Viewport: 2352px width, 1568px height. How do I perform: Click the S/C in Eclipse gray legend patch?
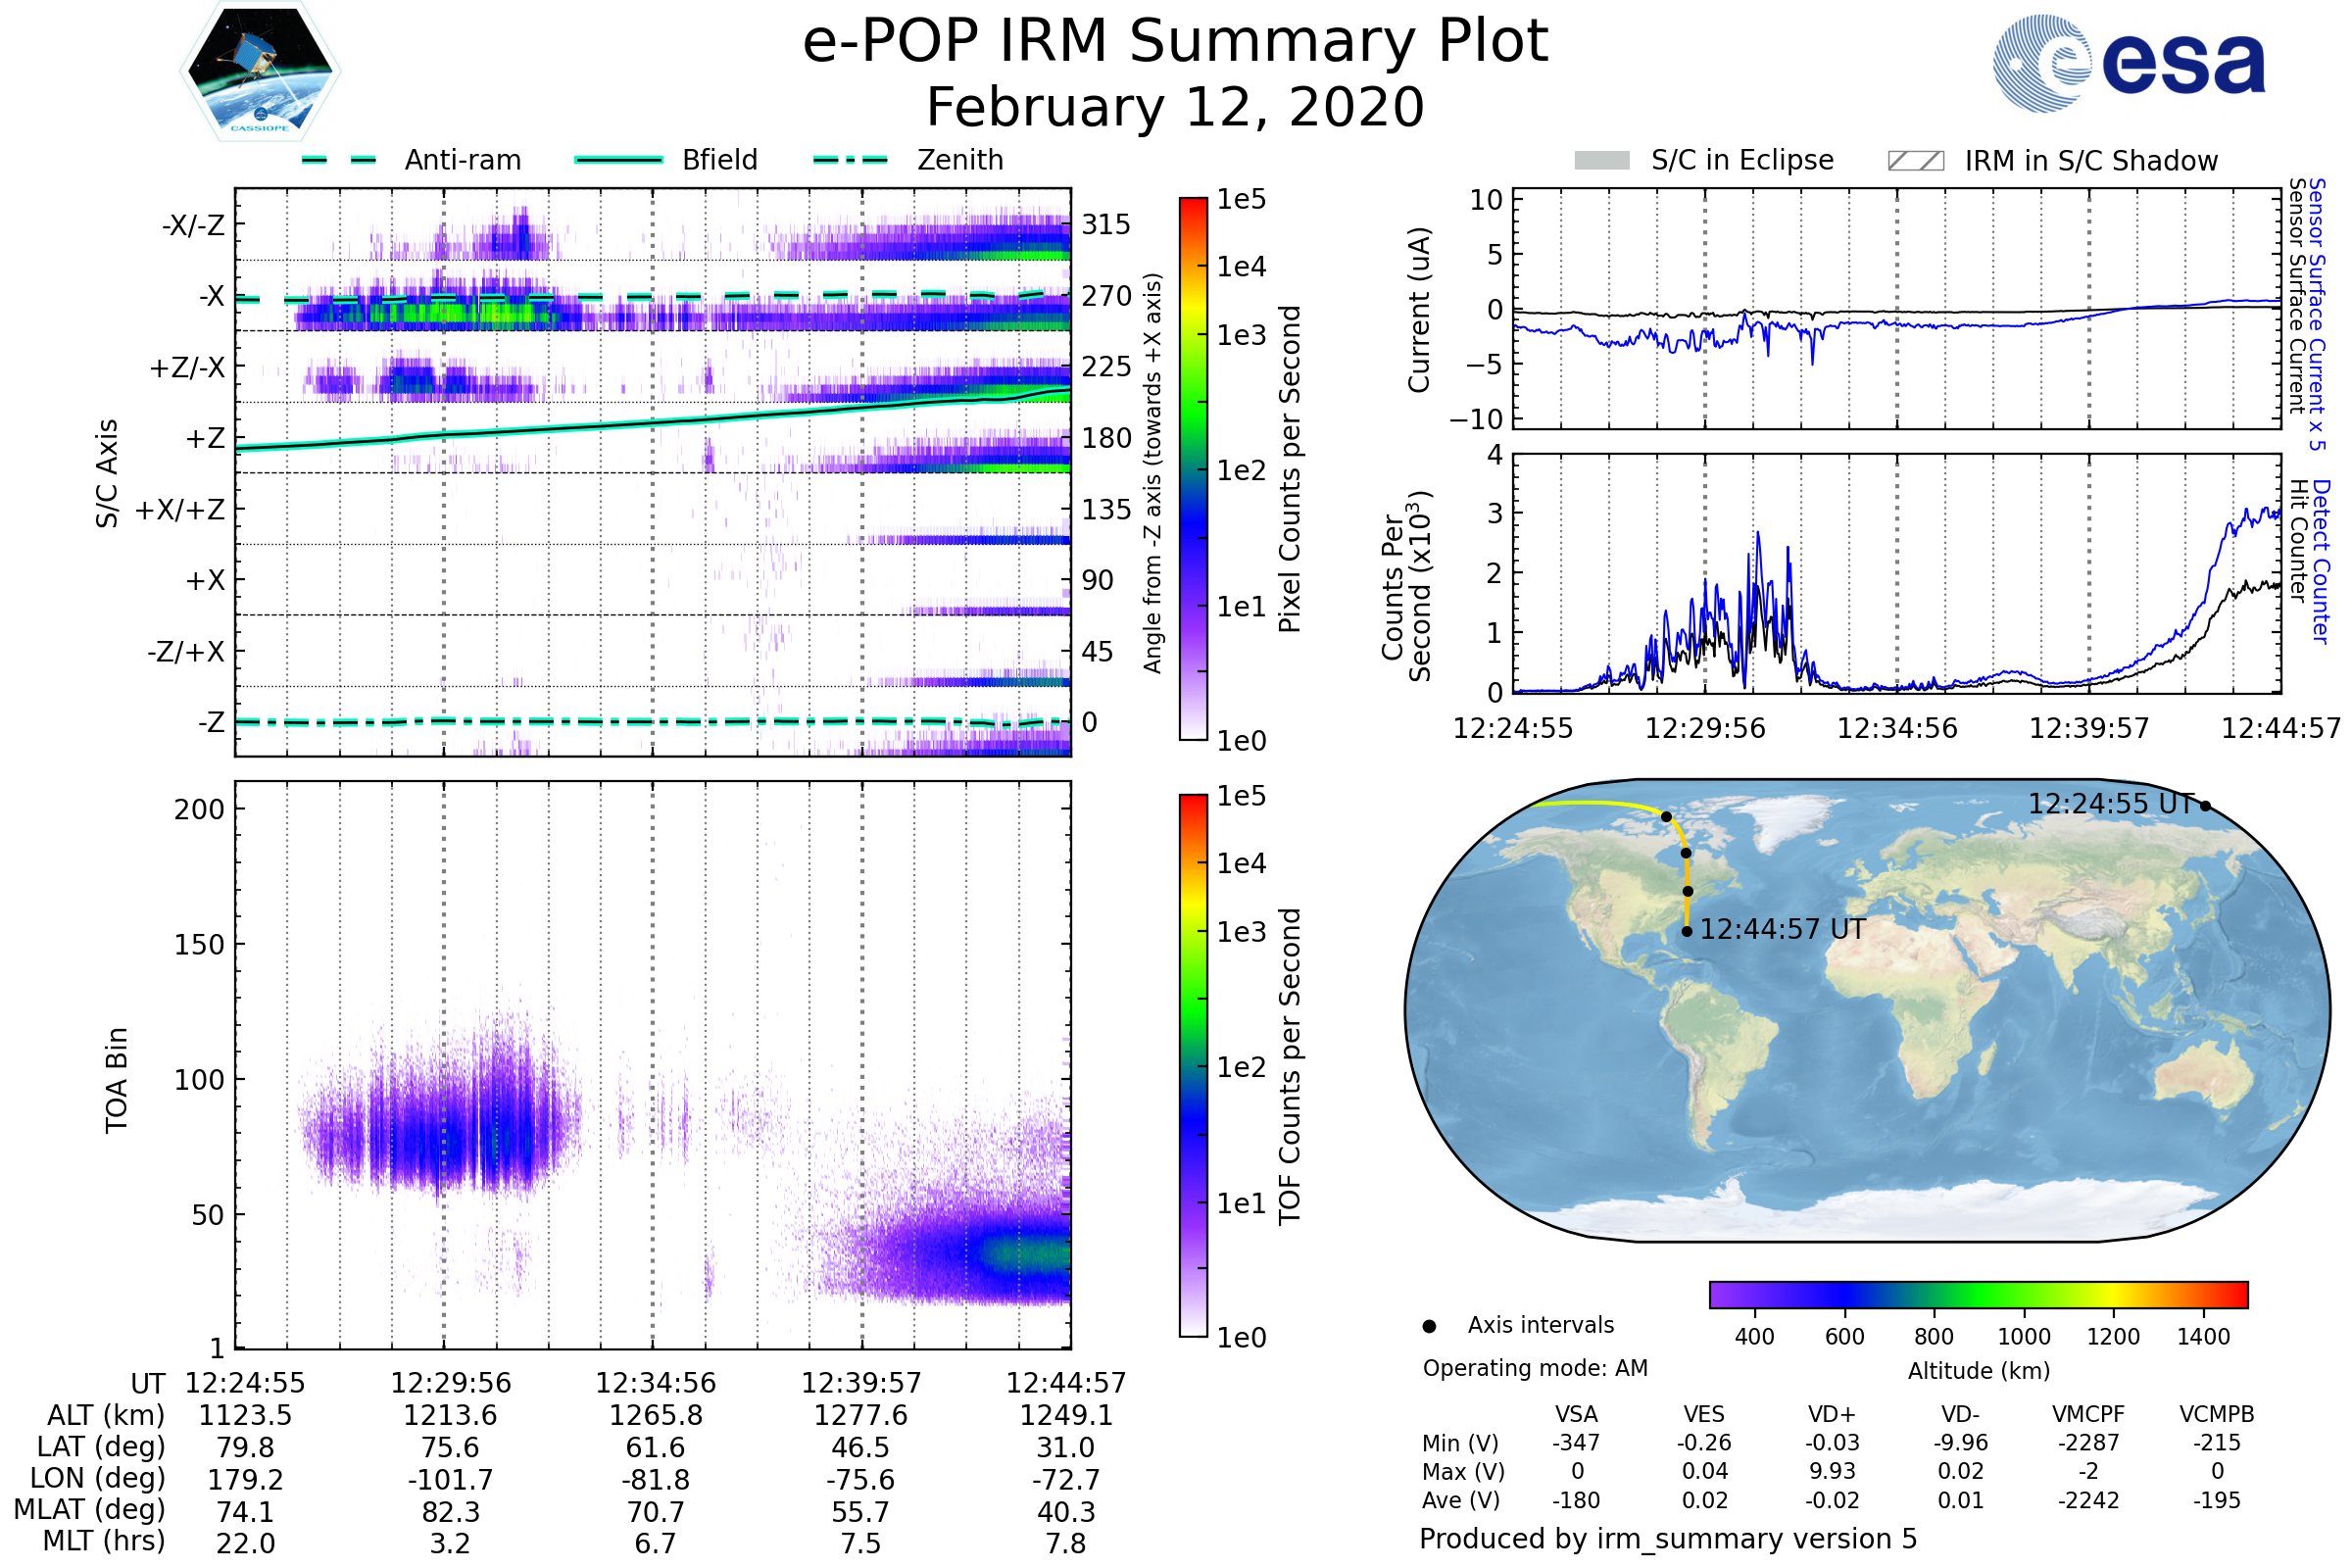pos(1602,161)
